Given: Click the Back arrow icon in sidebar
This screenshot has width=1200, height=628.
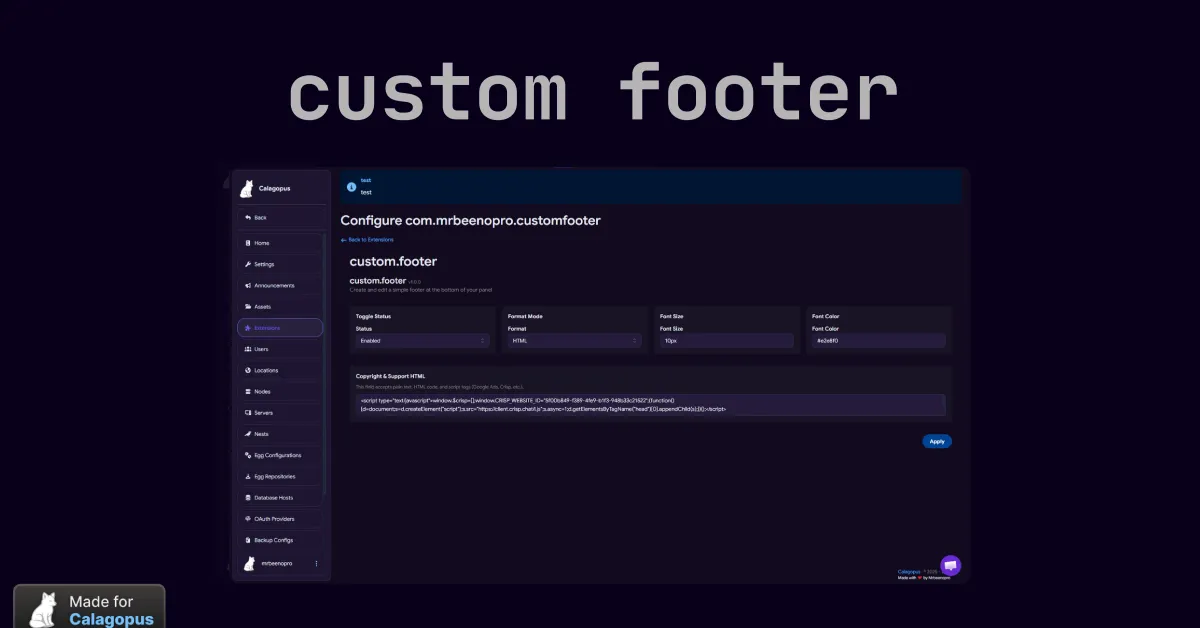Looking at the screenshot, I should [247, 217].
